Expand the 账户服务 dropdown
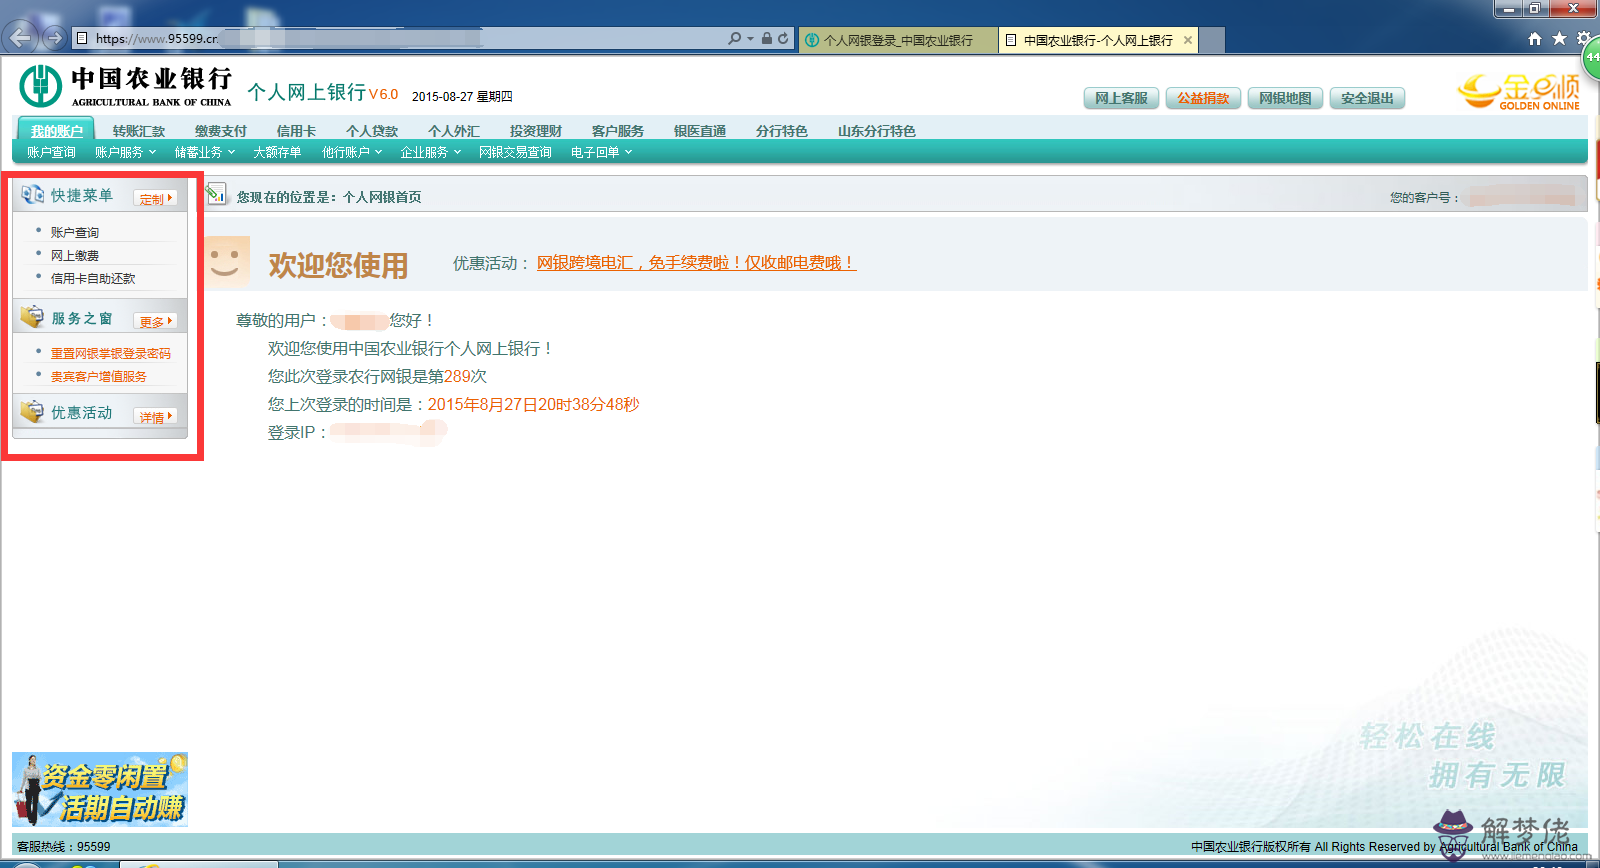This screenshot has width=1600, height=868. (x=125, y=152)
